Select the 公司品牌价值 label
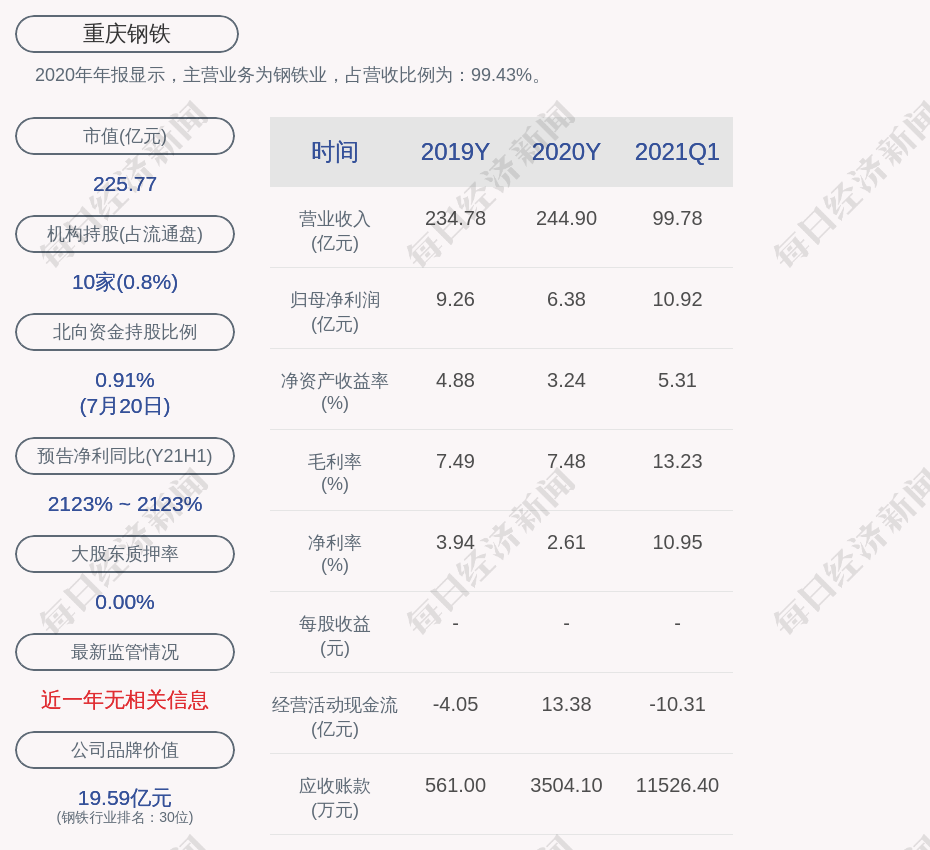Image resolution: width=930 pixels, height=850 pixels. (x=125, y=750)
